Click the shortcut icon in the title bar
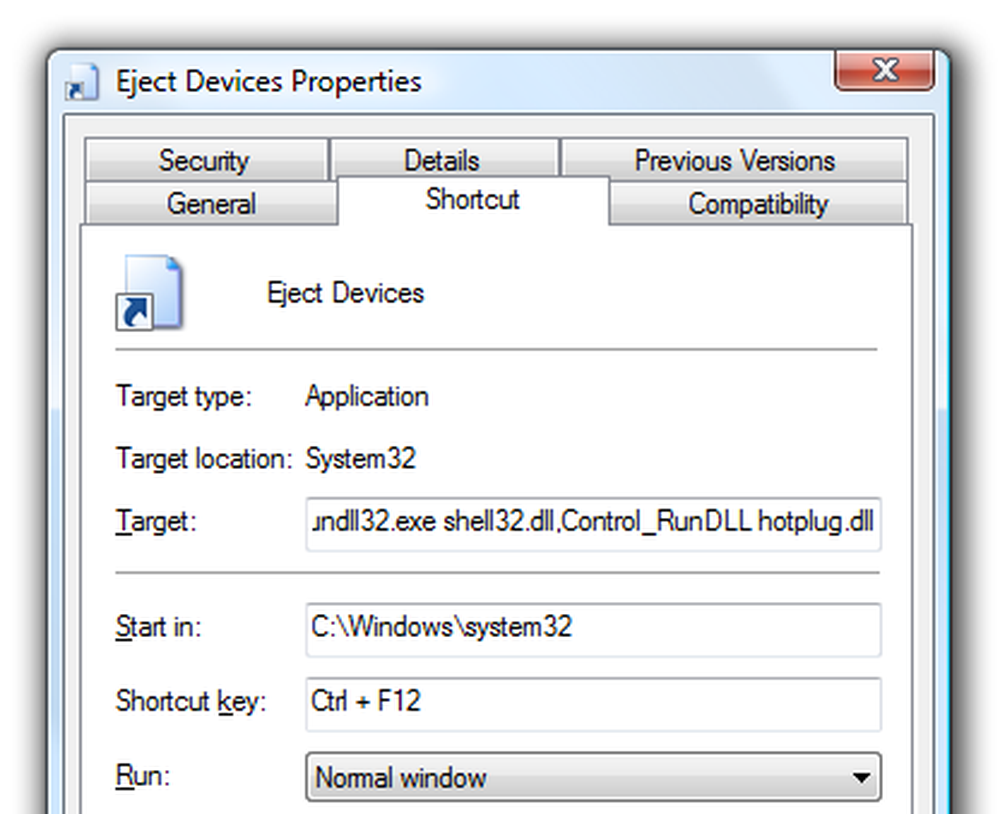The height and width of the screenshot is (814, 1000). click(82, 83)
